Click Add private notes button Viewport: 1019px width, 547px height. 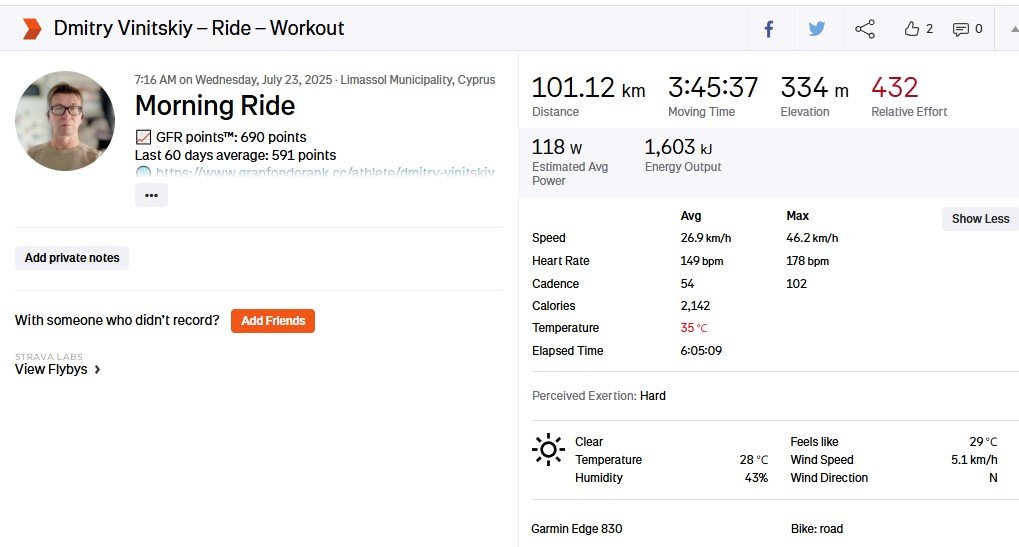[72, 258]
